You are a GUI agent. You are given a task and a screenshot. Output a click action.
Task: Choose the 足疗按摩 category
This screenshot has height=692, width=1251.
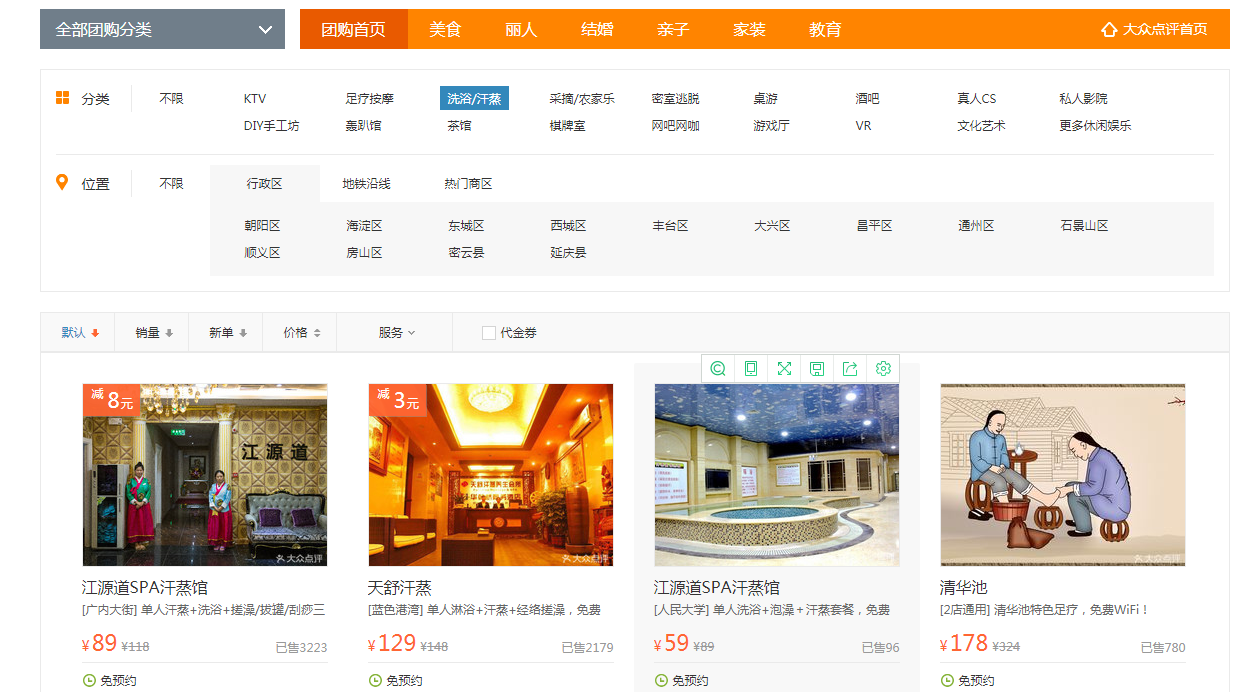[x=370, y=99]
